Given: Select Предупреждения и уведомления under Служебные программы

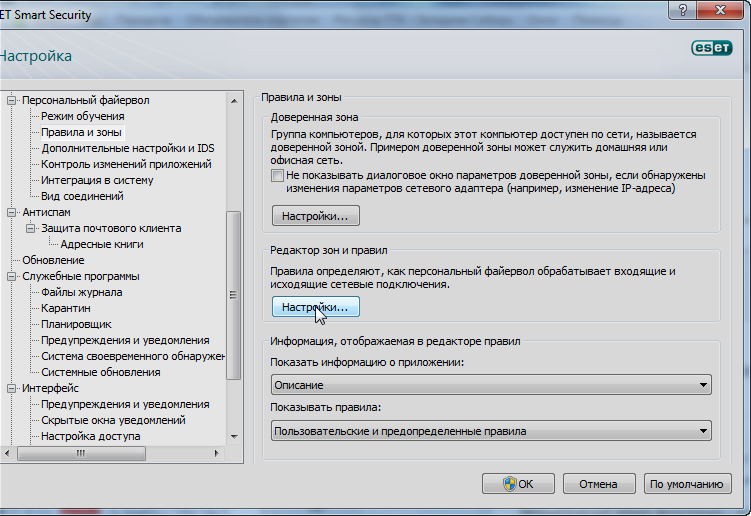Looking at the screenshot, I should (125, 340).
